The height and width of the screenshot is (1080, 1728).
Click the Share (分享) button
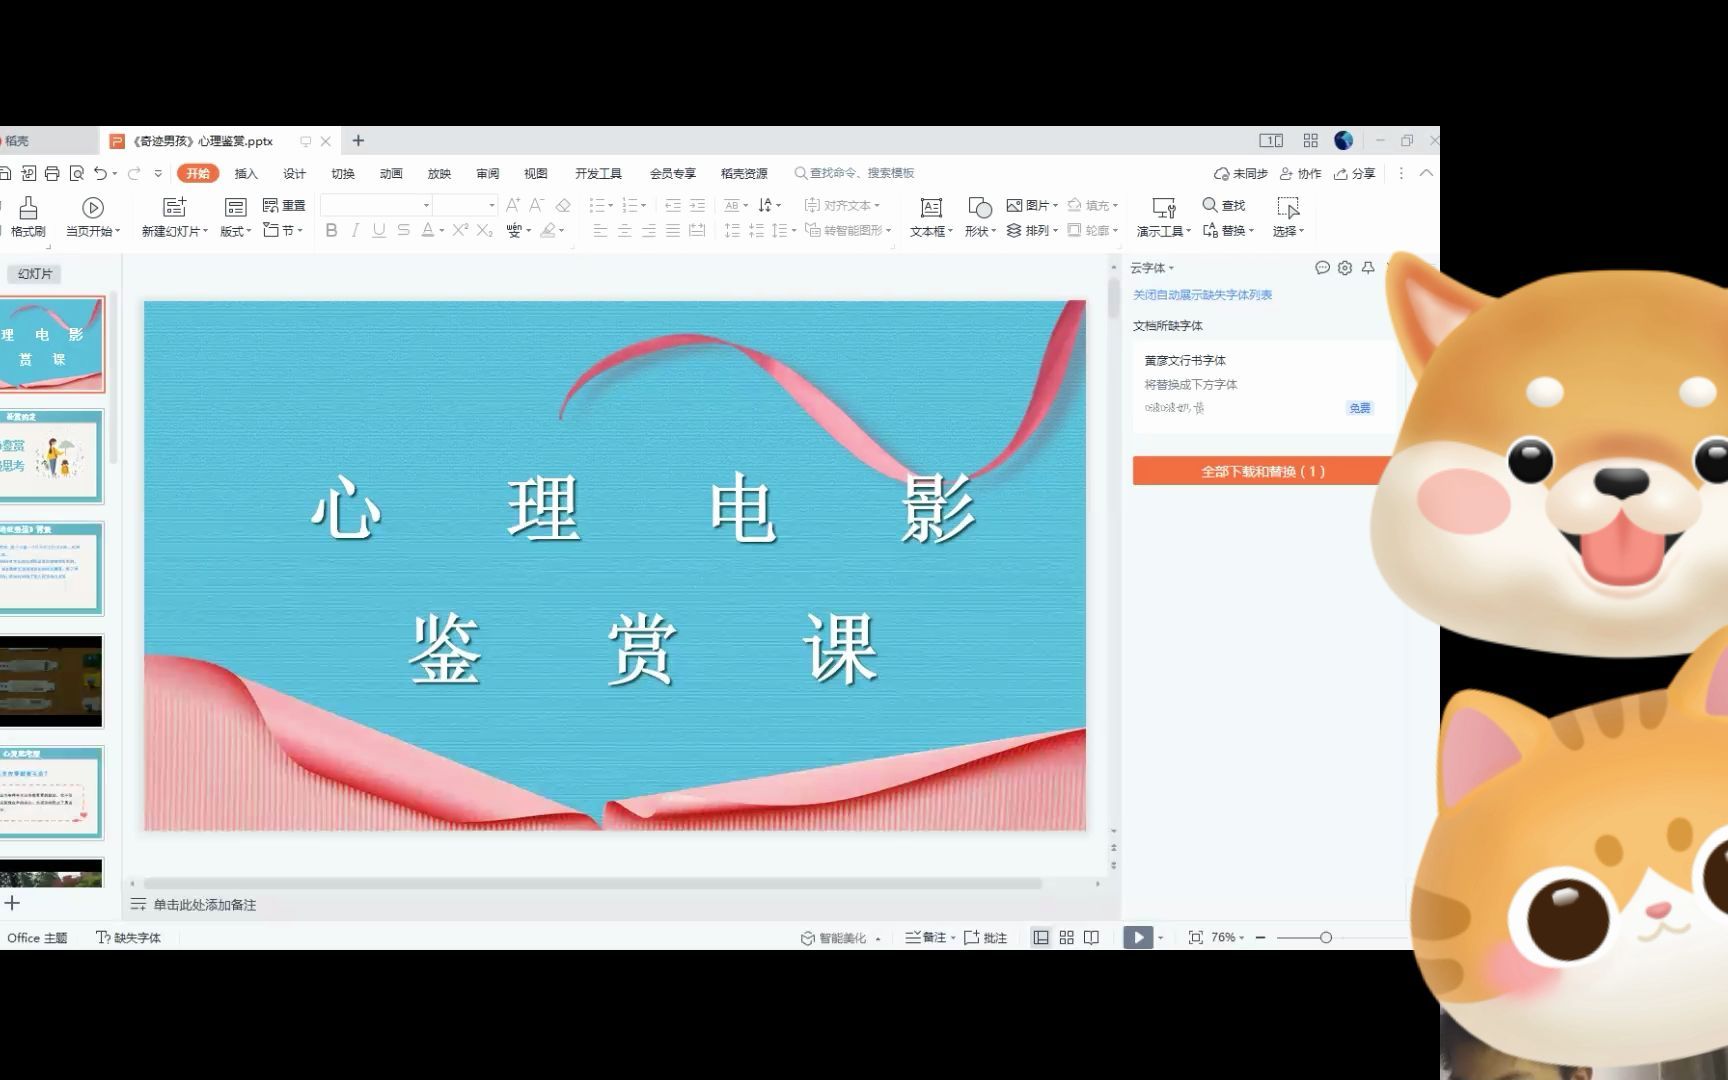[1355, 173]
